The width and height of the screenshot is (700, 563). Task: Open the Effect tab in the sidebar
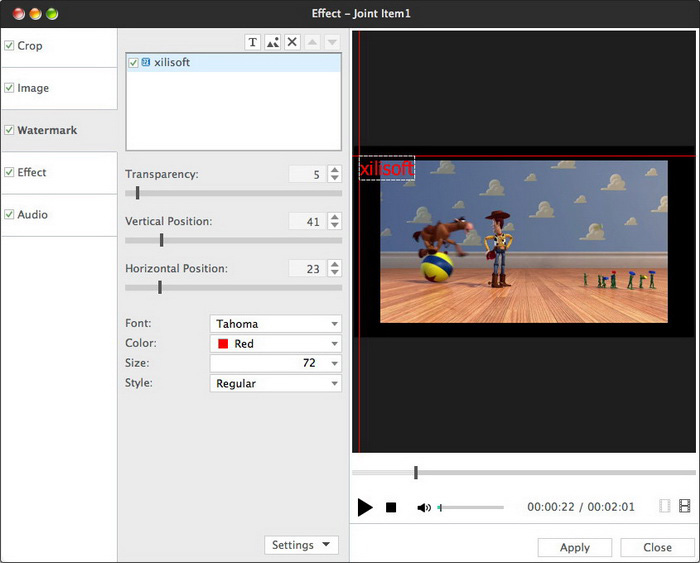[32, 173]
